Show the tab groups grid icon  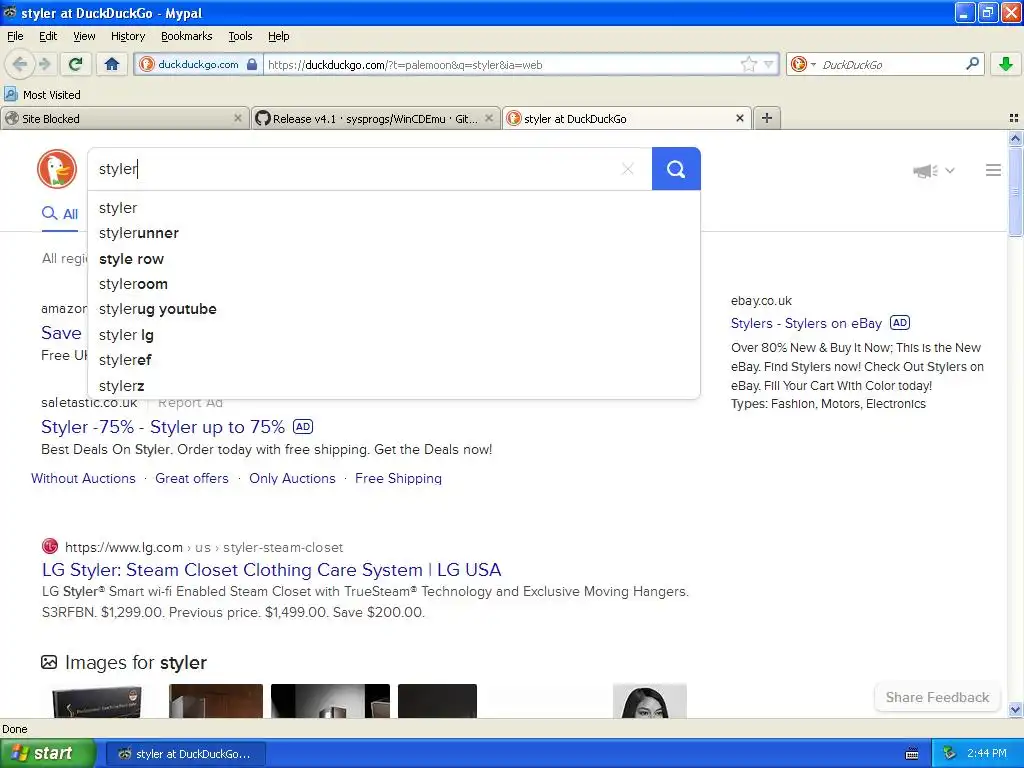[1014, 118]
